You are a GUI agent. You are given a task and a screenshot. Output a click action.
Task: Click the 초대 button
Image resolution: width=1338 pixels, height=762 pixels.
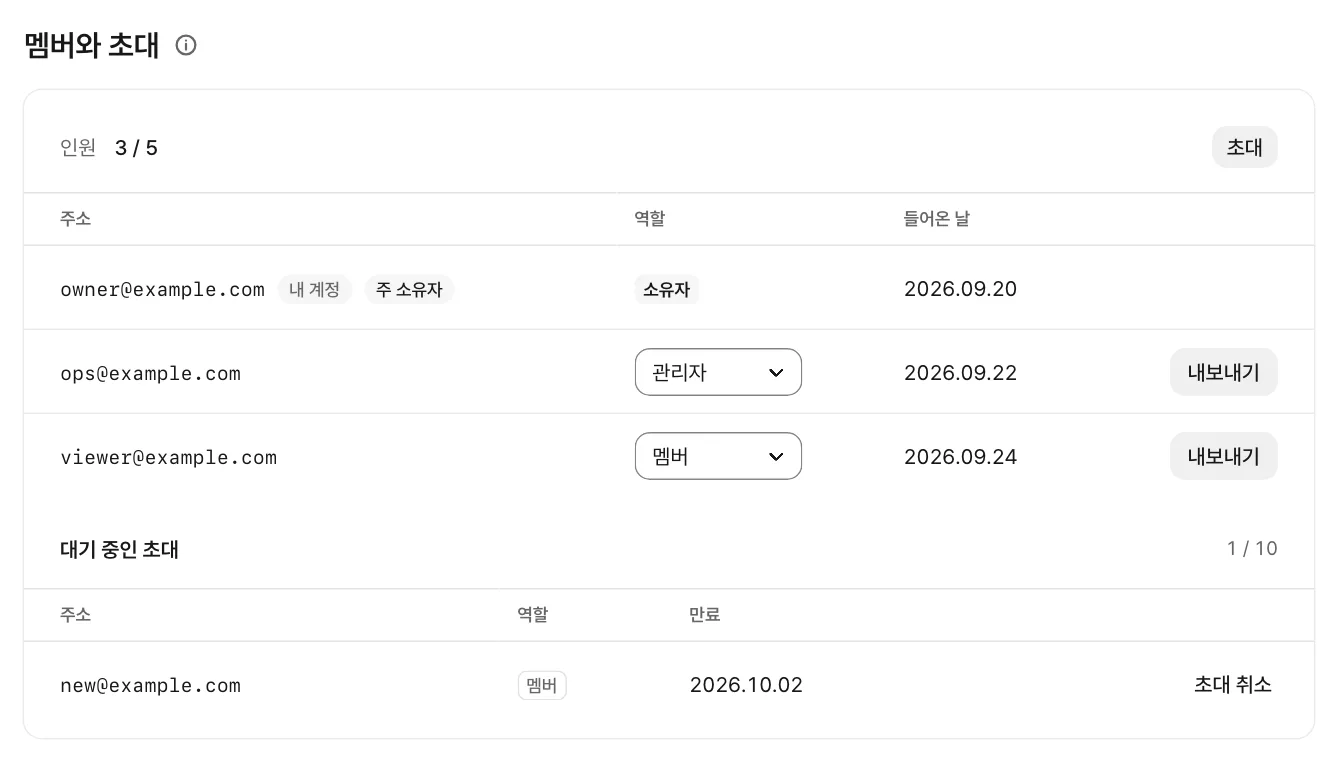[x=1244, y=147]
